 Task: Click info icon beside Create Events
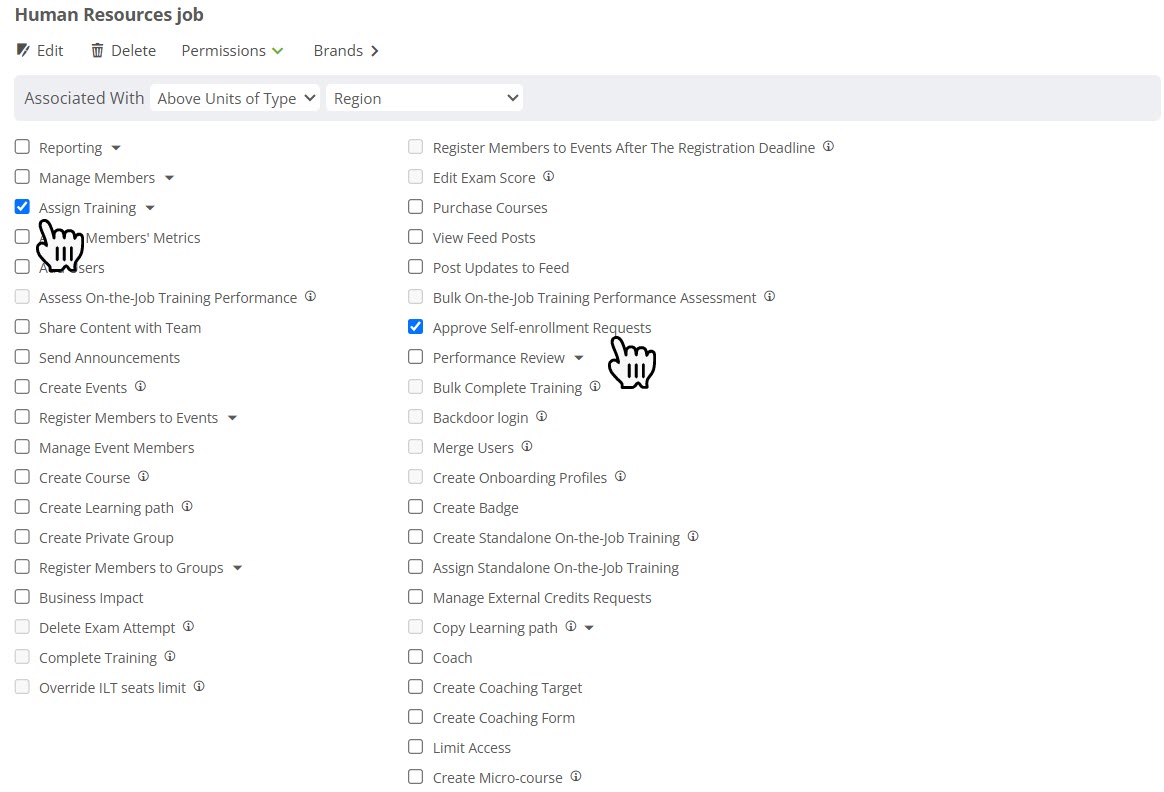coord(141,387)
